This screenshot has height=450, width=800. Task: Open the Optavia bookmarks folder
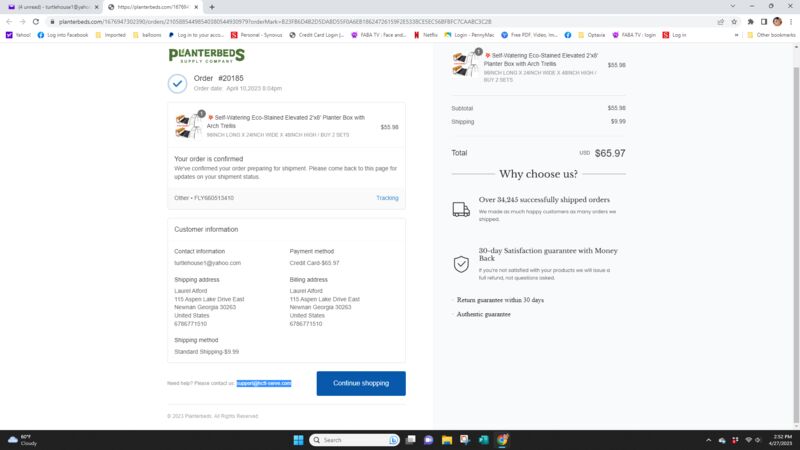coord(591,35)
